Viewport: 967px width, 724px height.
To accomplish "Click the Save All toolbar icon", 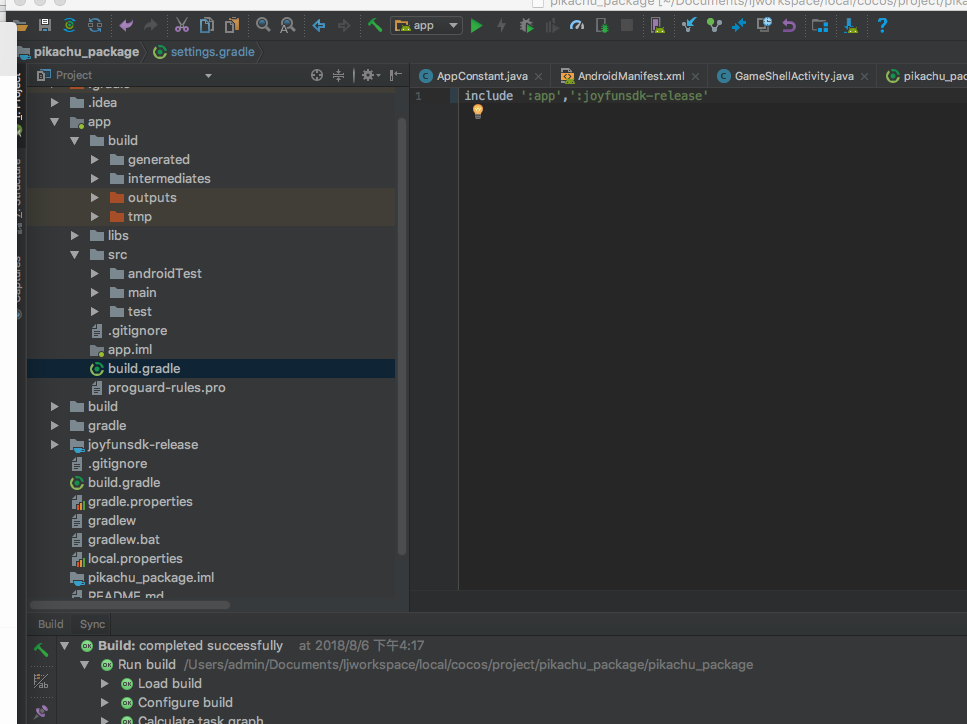I will click(45, 25).
